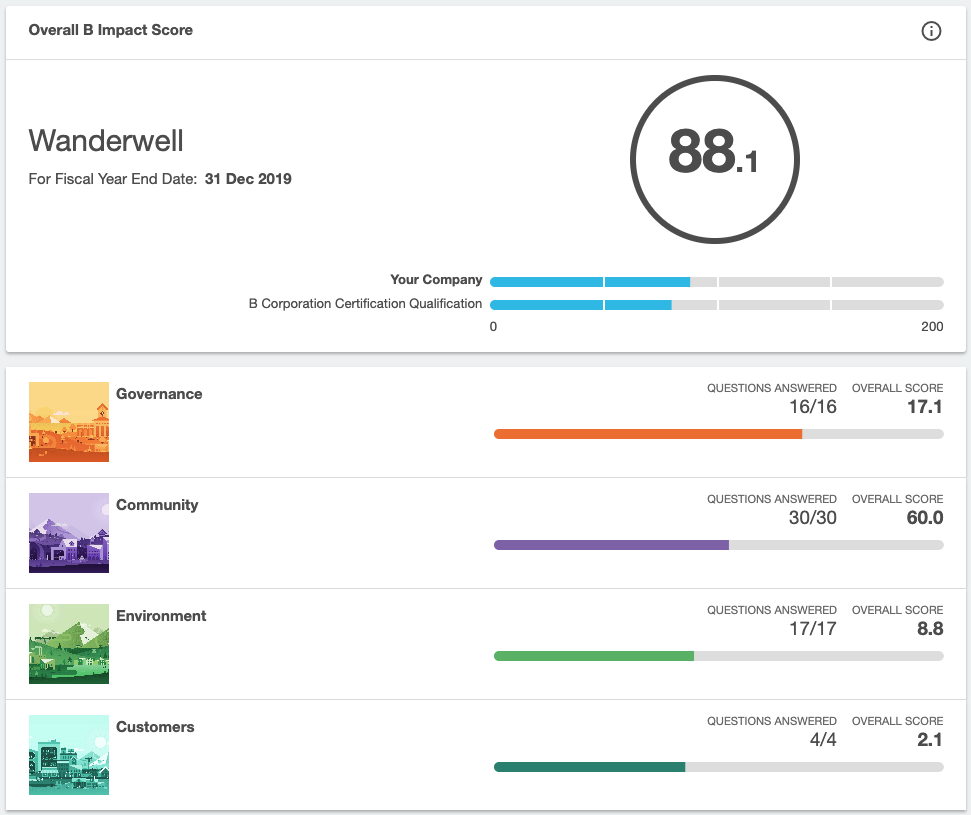Click the Governance overall score 17.1

[925, 406]
